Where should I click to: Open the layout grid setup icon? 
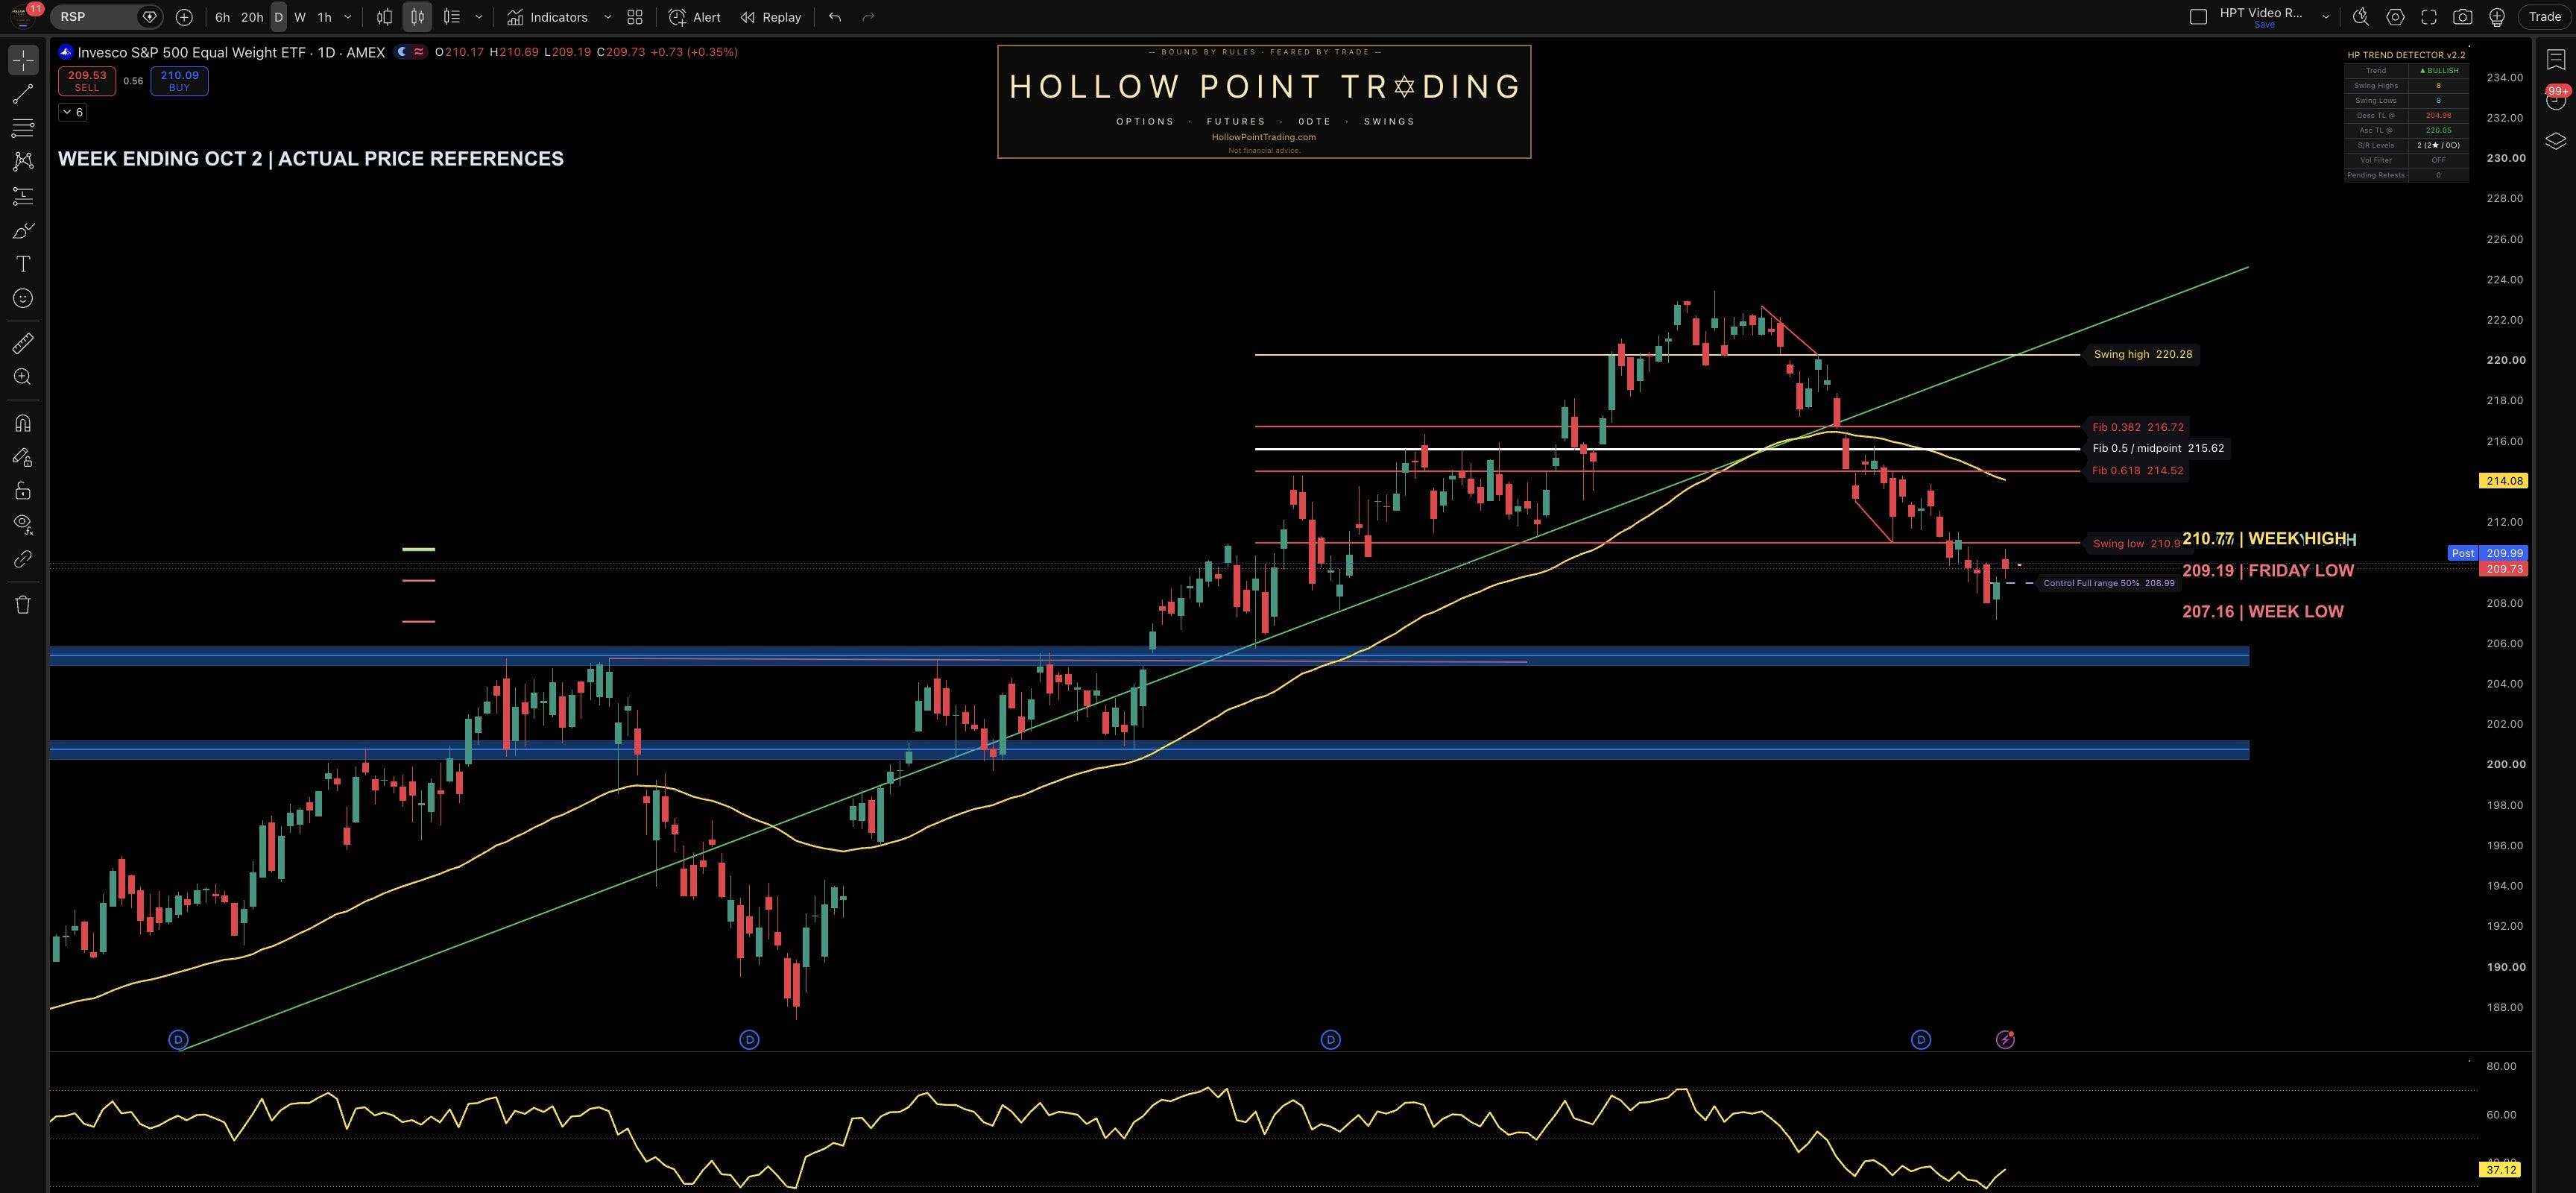pyautogui.click(x=635, y=17)
